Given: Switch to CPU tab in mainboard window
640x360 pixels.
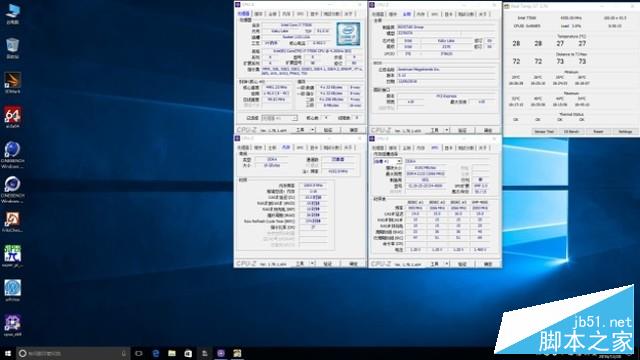Looking at the screenshot, I should pyautogui.click(x=379, y=14).
